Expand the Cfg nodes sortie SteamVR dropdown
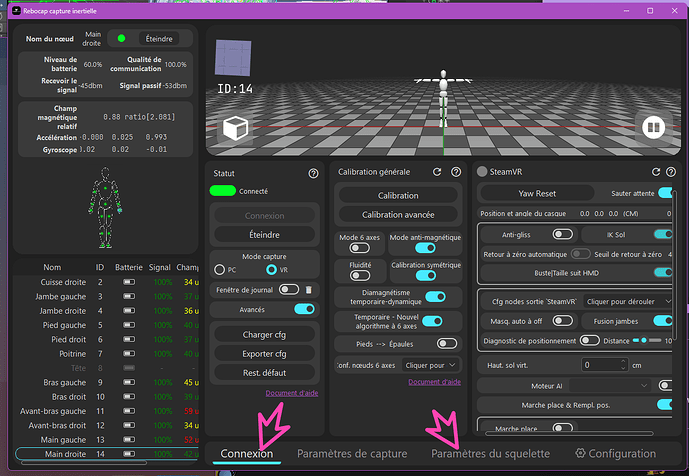The width and height of the screenshot is (689, 476). pos(629,300)
